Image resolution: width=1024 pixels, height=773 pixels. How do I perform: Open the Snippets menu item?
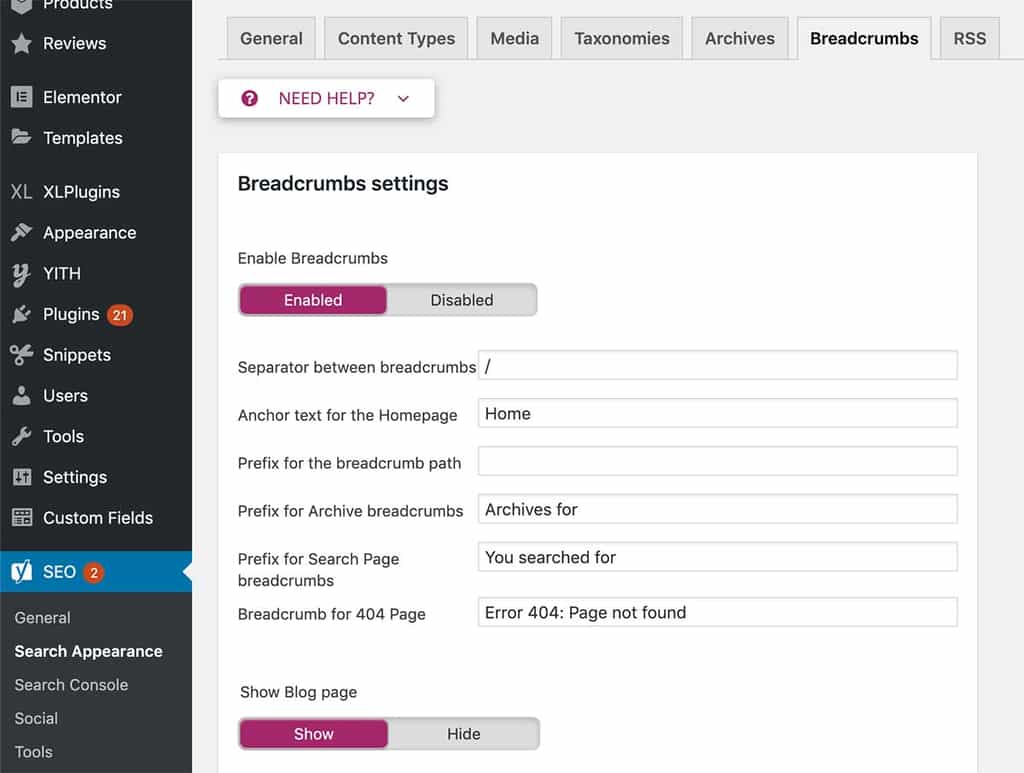(96, 355)
